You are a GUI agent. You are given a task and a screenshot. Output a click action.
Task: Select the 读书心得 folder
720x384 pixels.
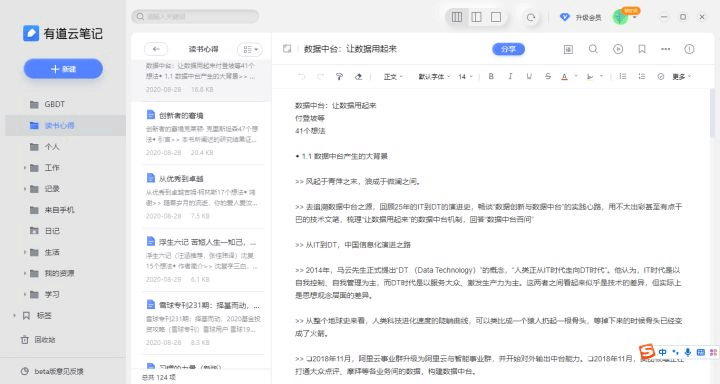(66, 125)
